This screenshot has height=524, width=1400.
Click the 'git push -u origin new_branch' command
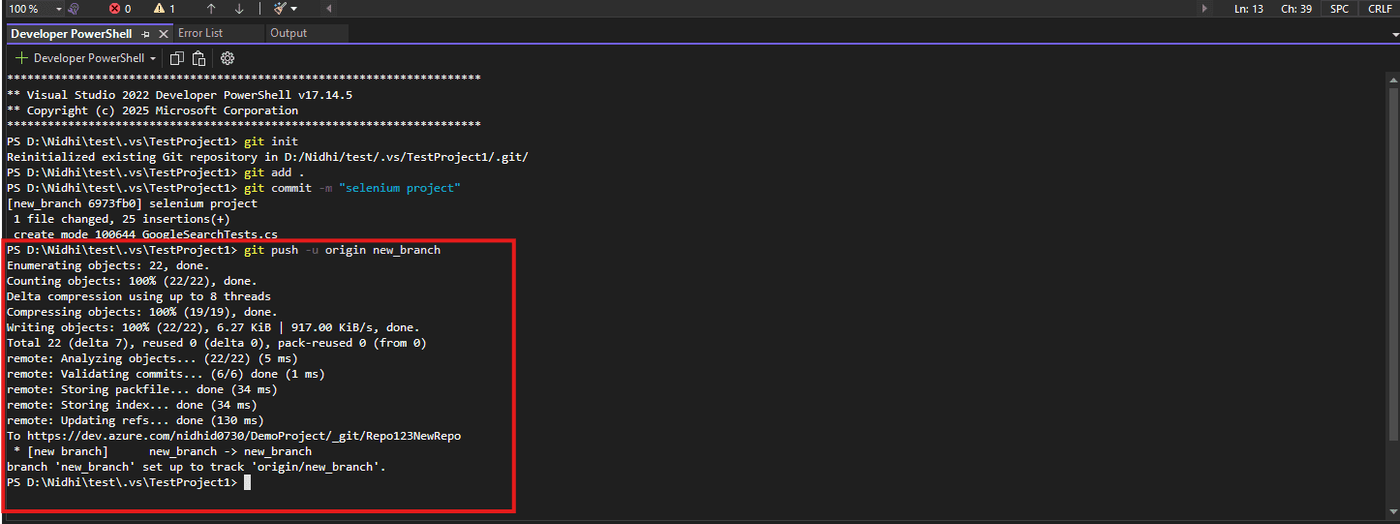tap(342, 250)
